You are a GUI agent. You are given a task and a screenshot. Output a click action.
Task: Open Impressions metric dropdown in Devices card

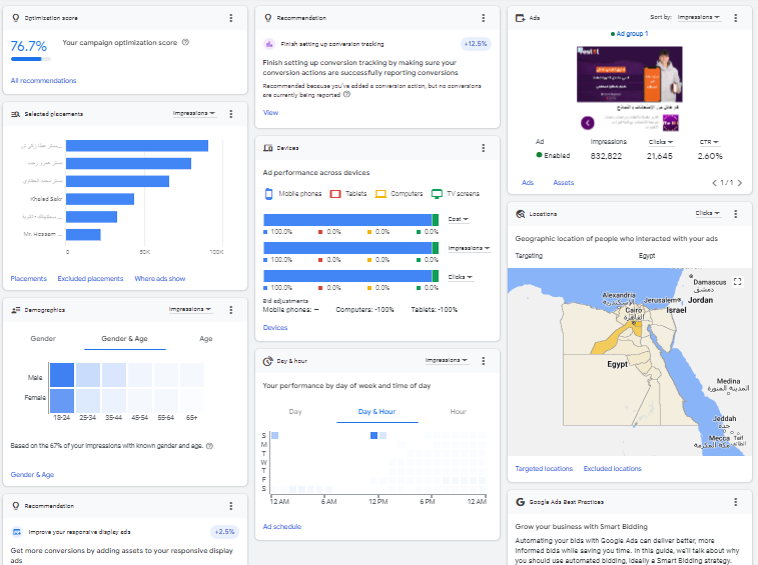[x=469, y=248]
